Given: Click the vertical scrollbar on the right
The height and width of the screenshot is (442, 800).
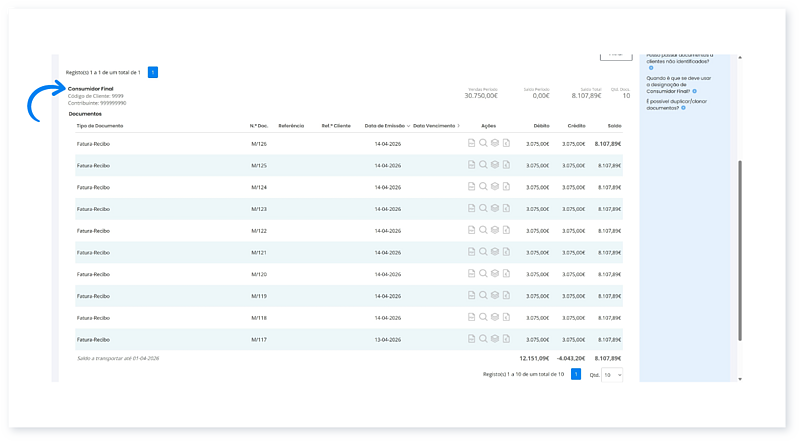Looking at the screenshot, I should click(740, 250).
